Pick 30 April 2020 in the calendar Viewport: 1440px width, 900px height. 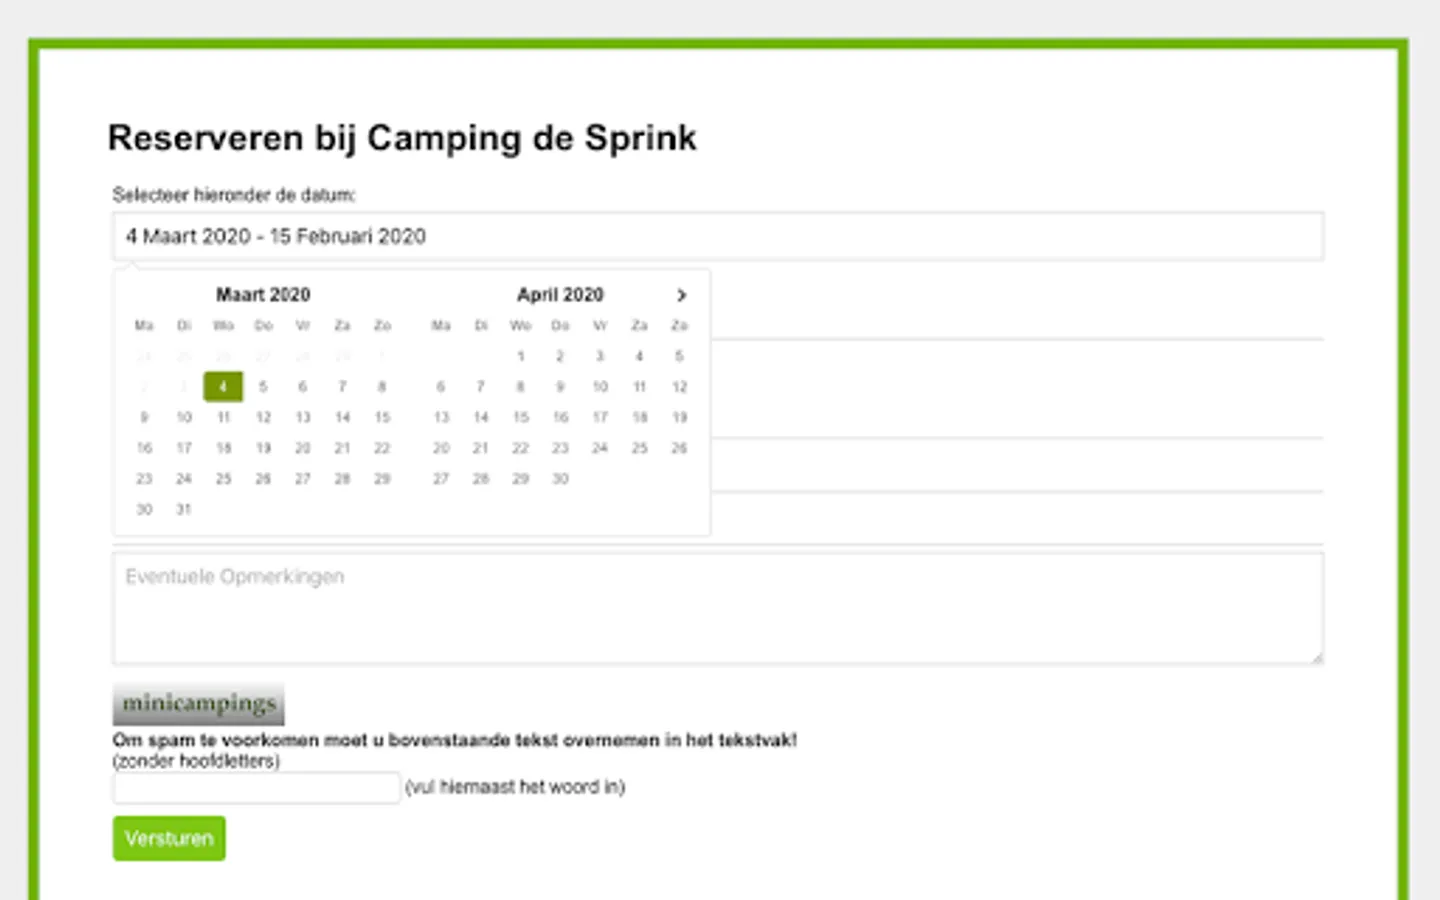[x=560, y=479]
